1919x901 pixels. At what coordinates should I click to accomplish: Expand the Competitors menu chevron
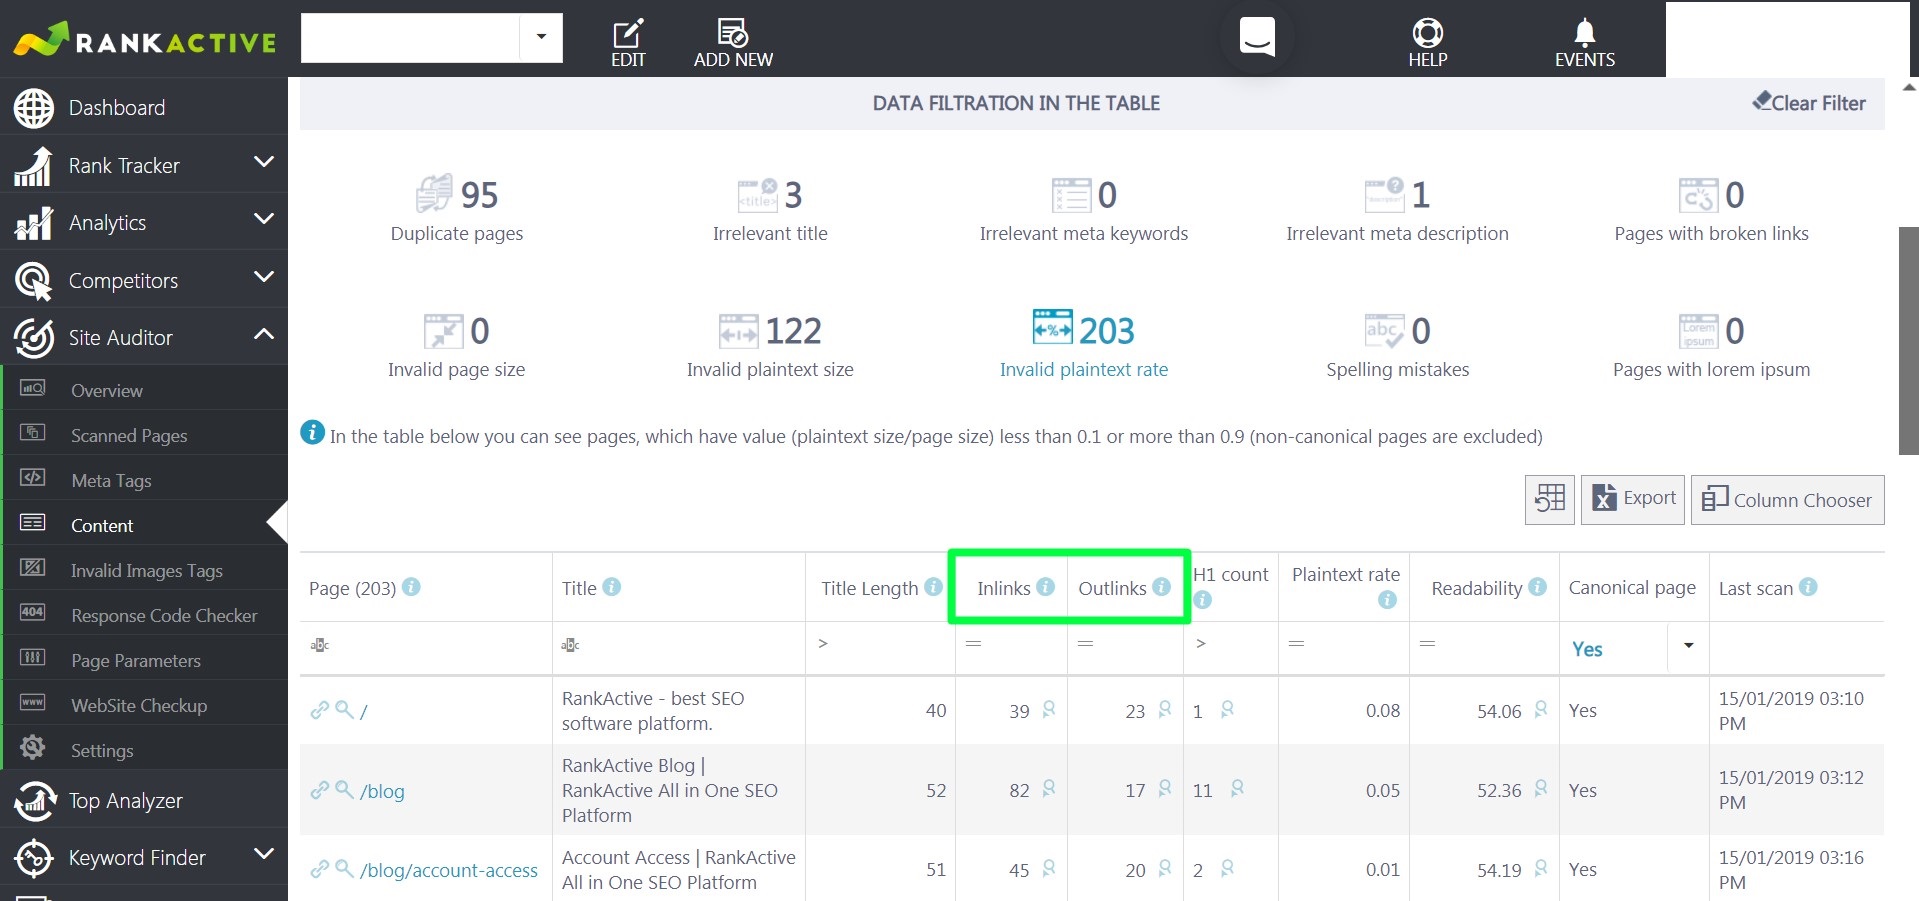click(x=264, y=277)
